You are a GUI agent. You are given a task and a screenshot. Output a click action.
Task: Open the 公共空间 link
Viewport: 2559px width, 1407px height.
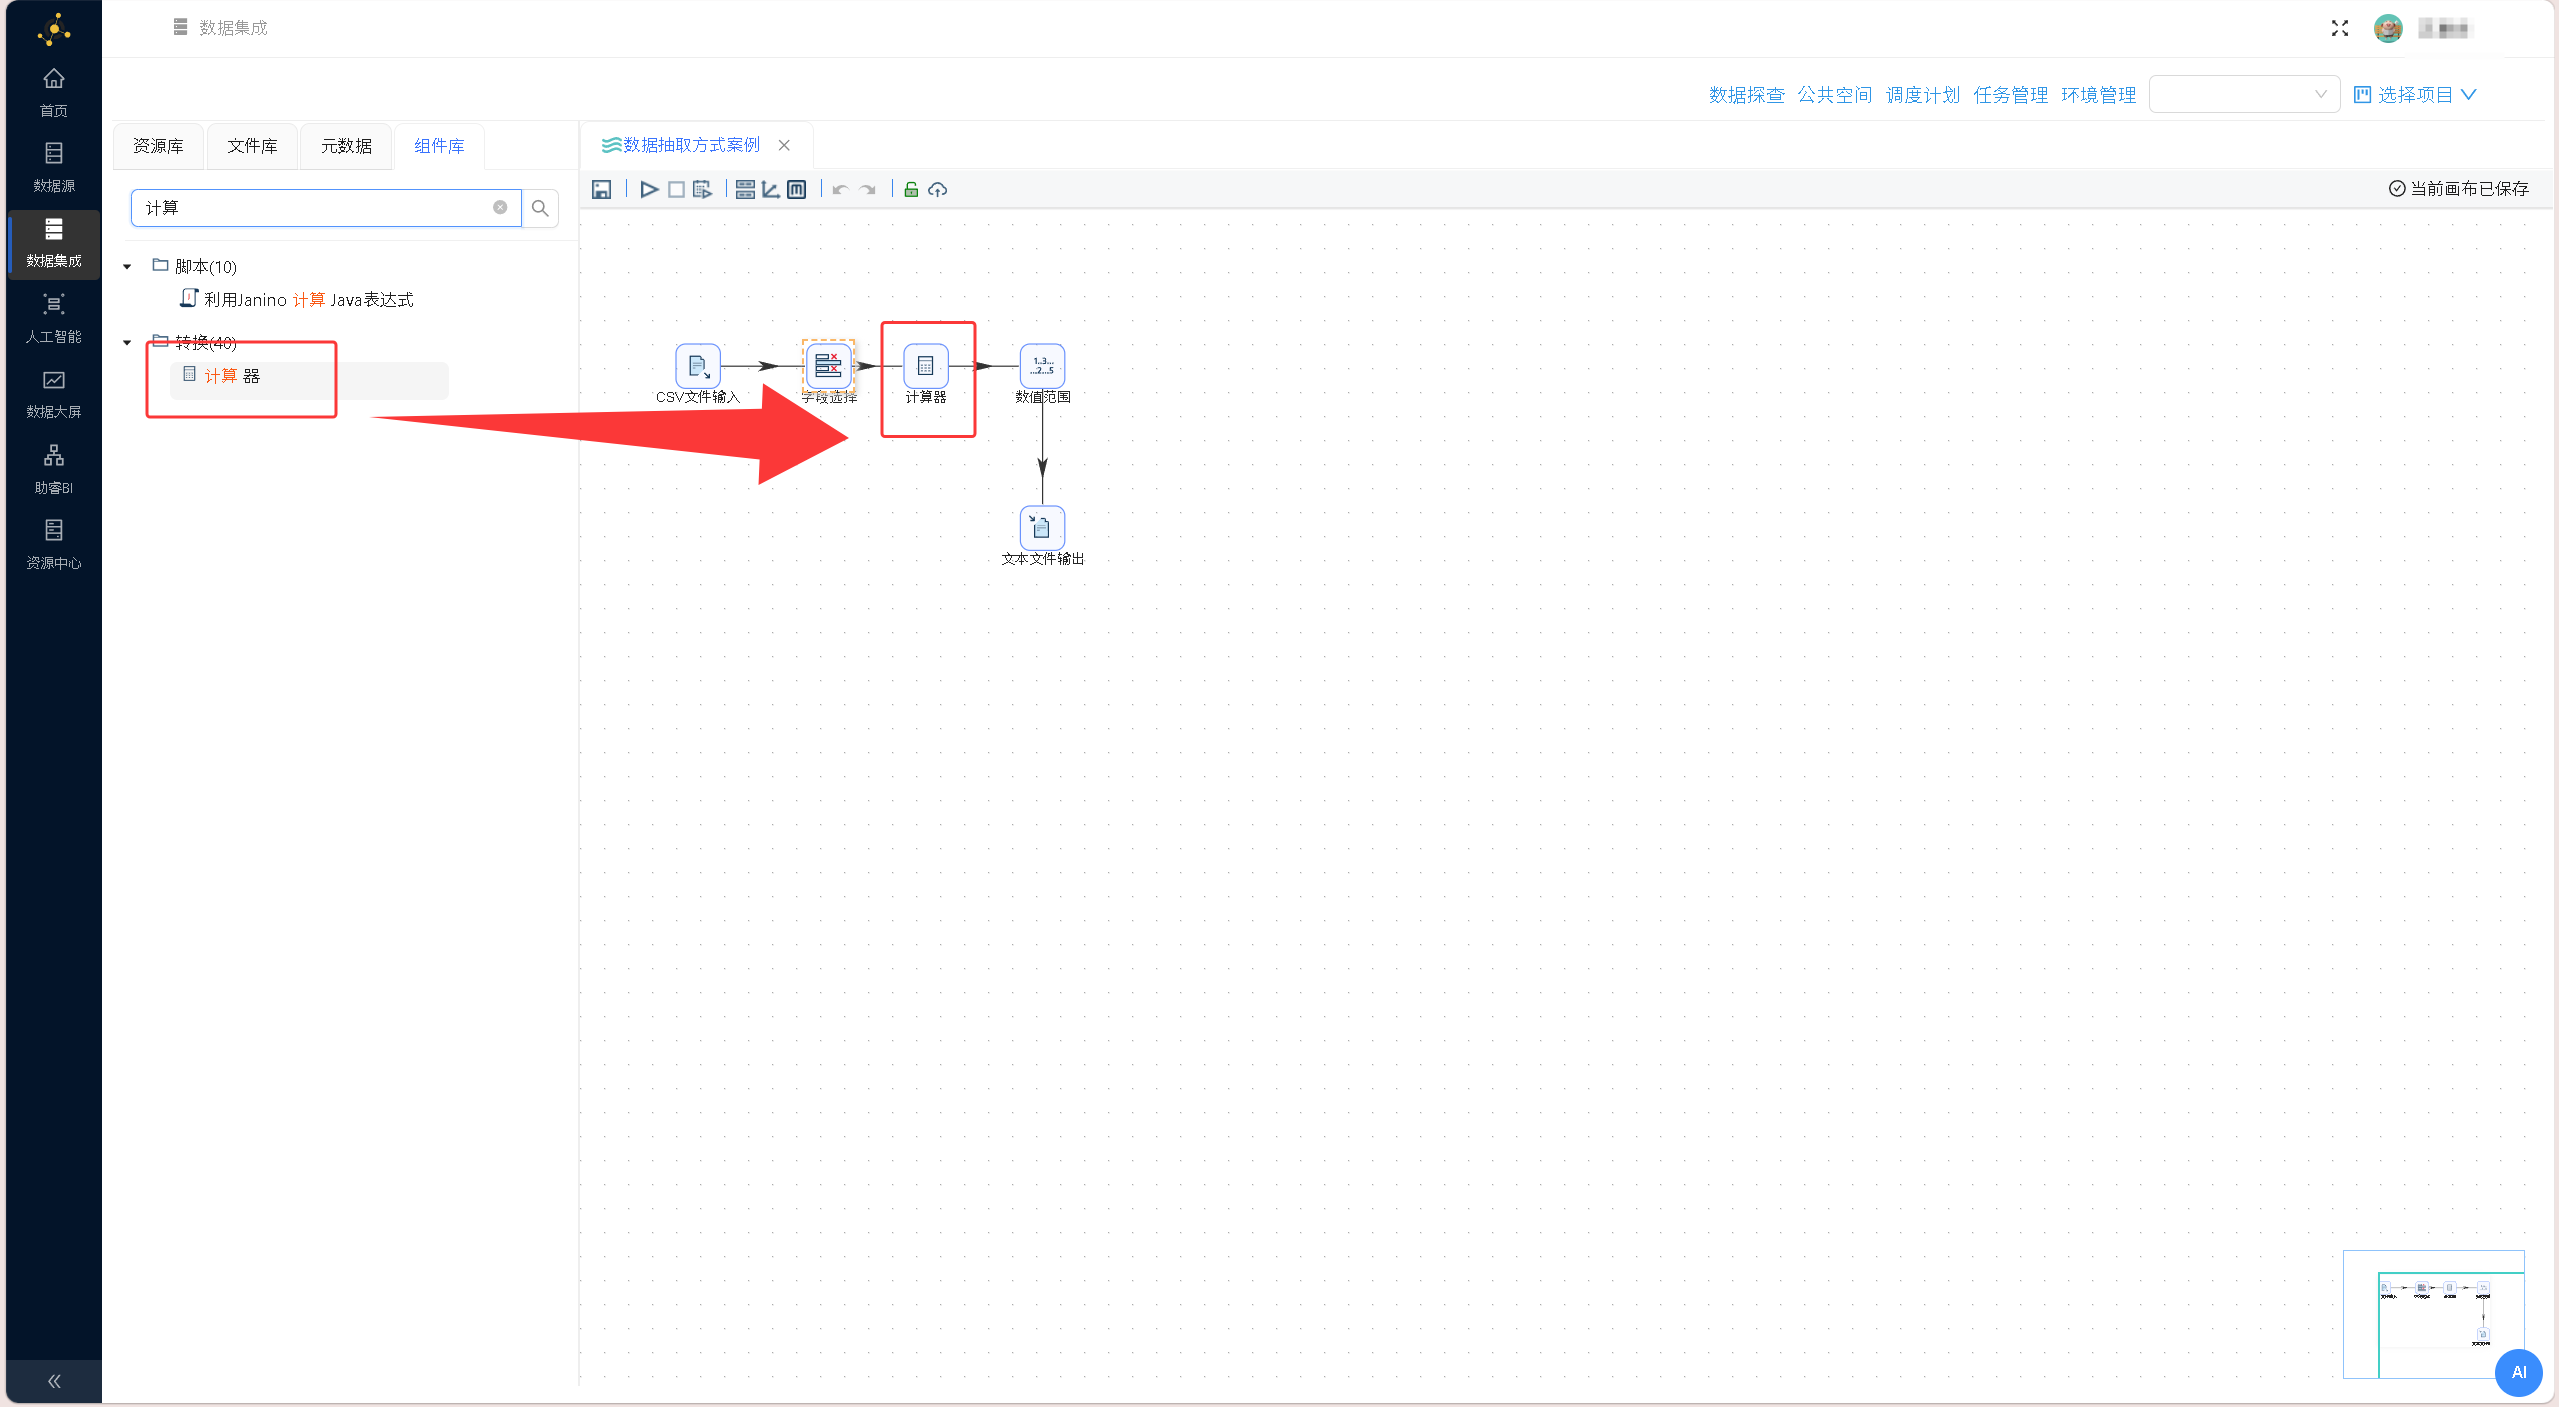(x=1834, y=94)
